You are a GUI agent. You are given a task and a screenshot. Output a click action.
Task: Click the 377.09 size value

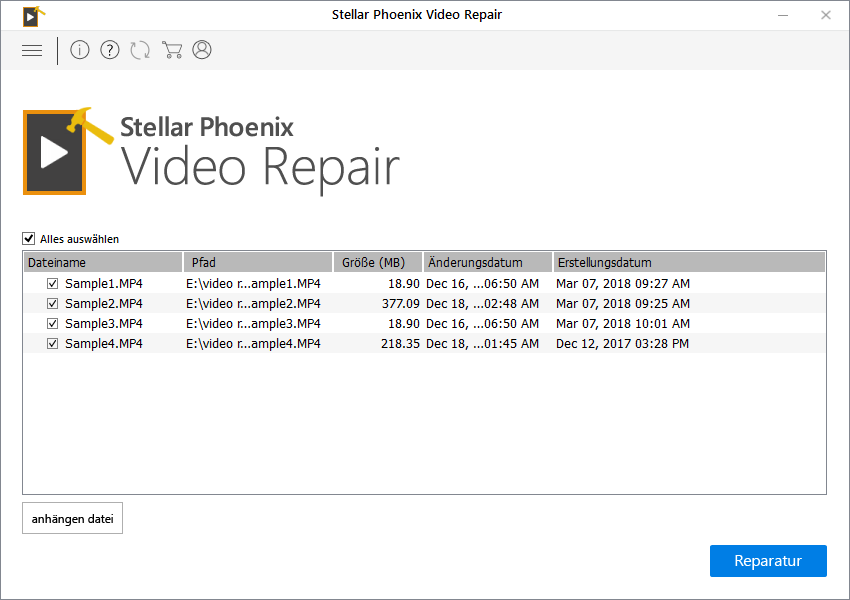point(401,304)
